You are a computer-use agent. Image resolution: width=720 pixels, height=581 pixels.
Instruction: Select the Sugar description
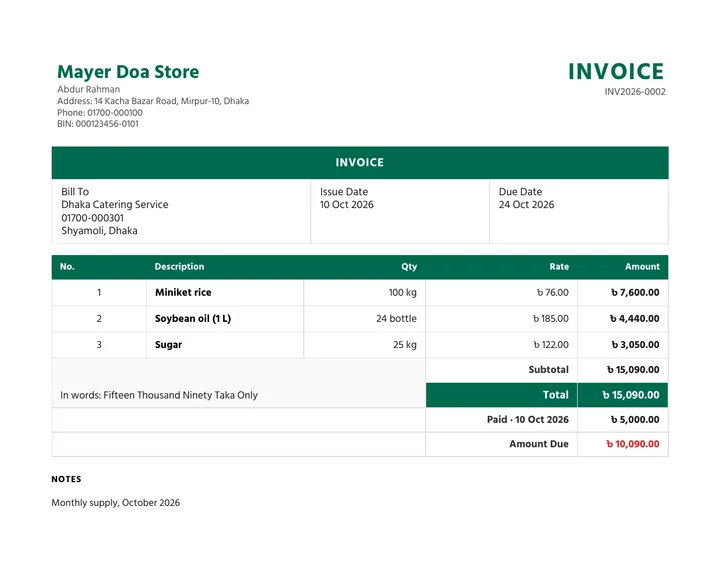tap(169, 345)
